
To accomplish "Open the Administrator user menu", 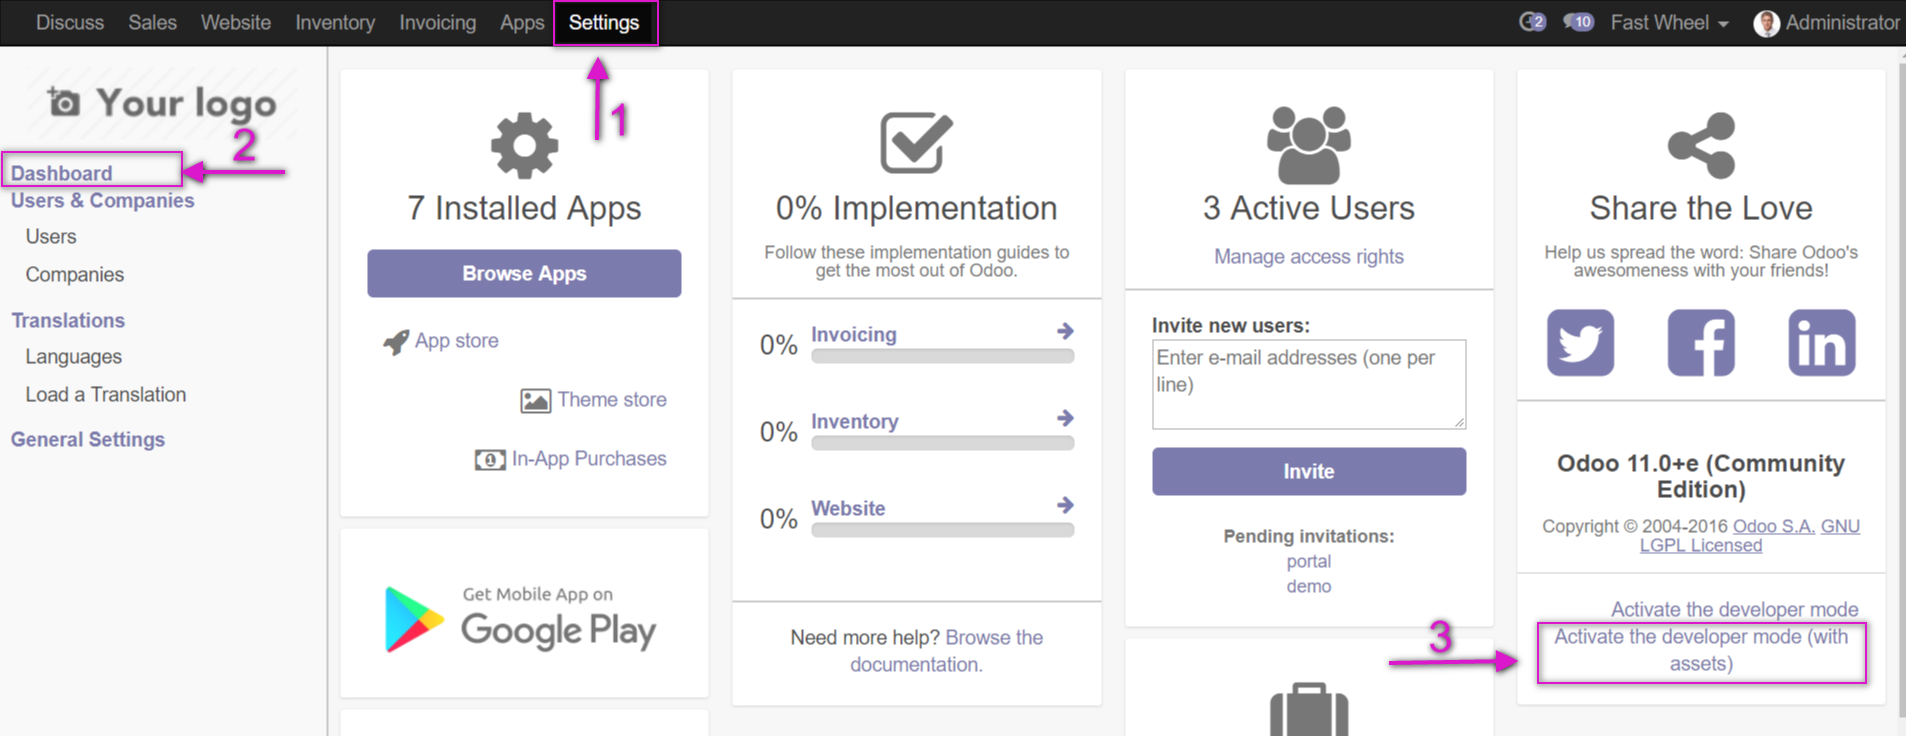I will [x=1826, y=22].
